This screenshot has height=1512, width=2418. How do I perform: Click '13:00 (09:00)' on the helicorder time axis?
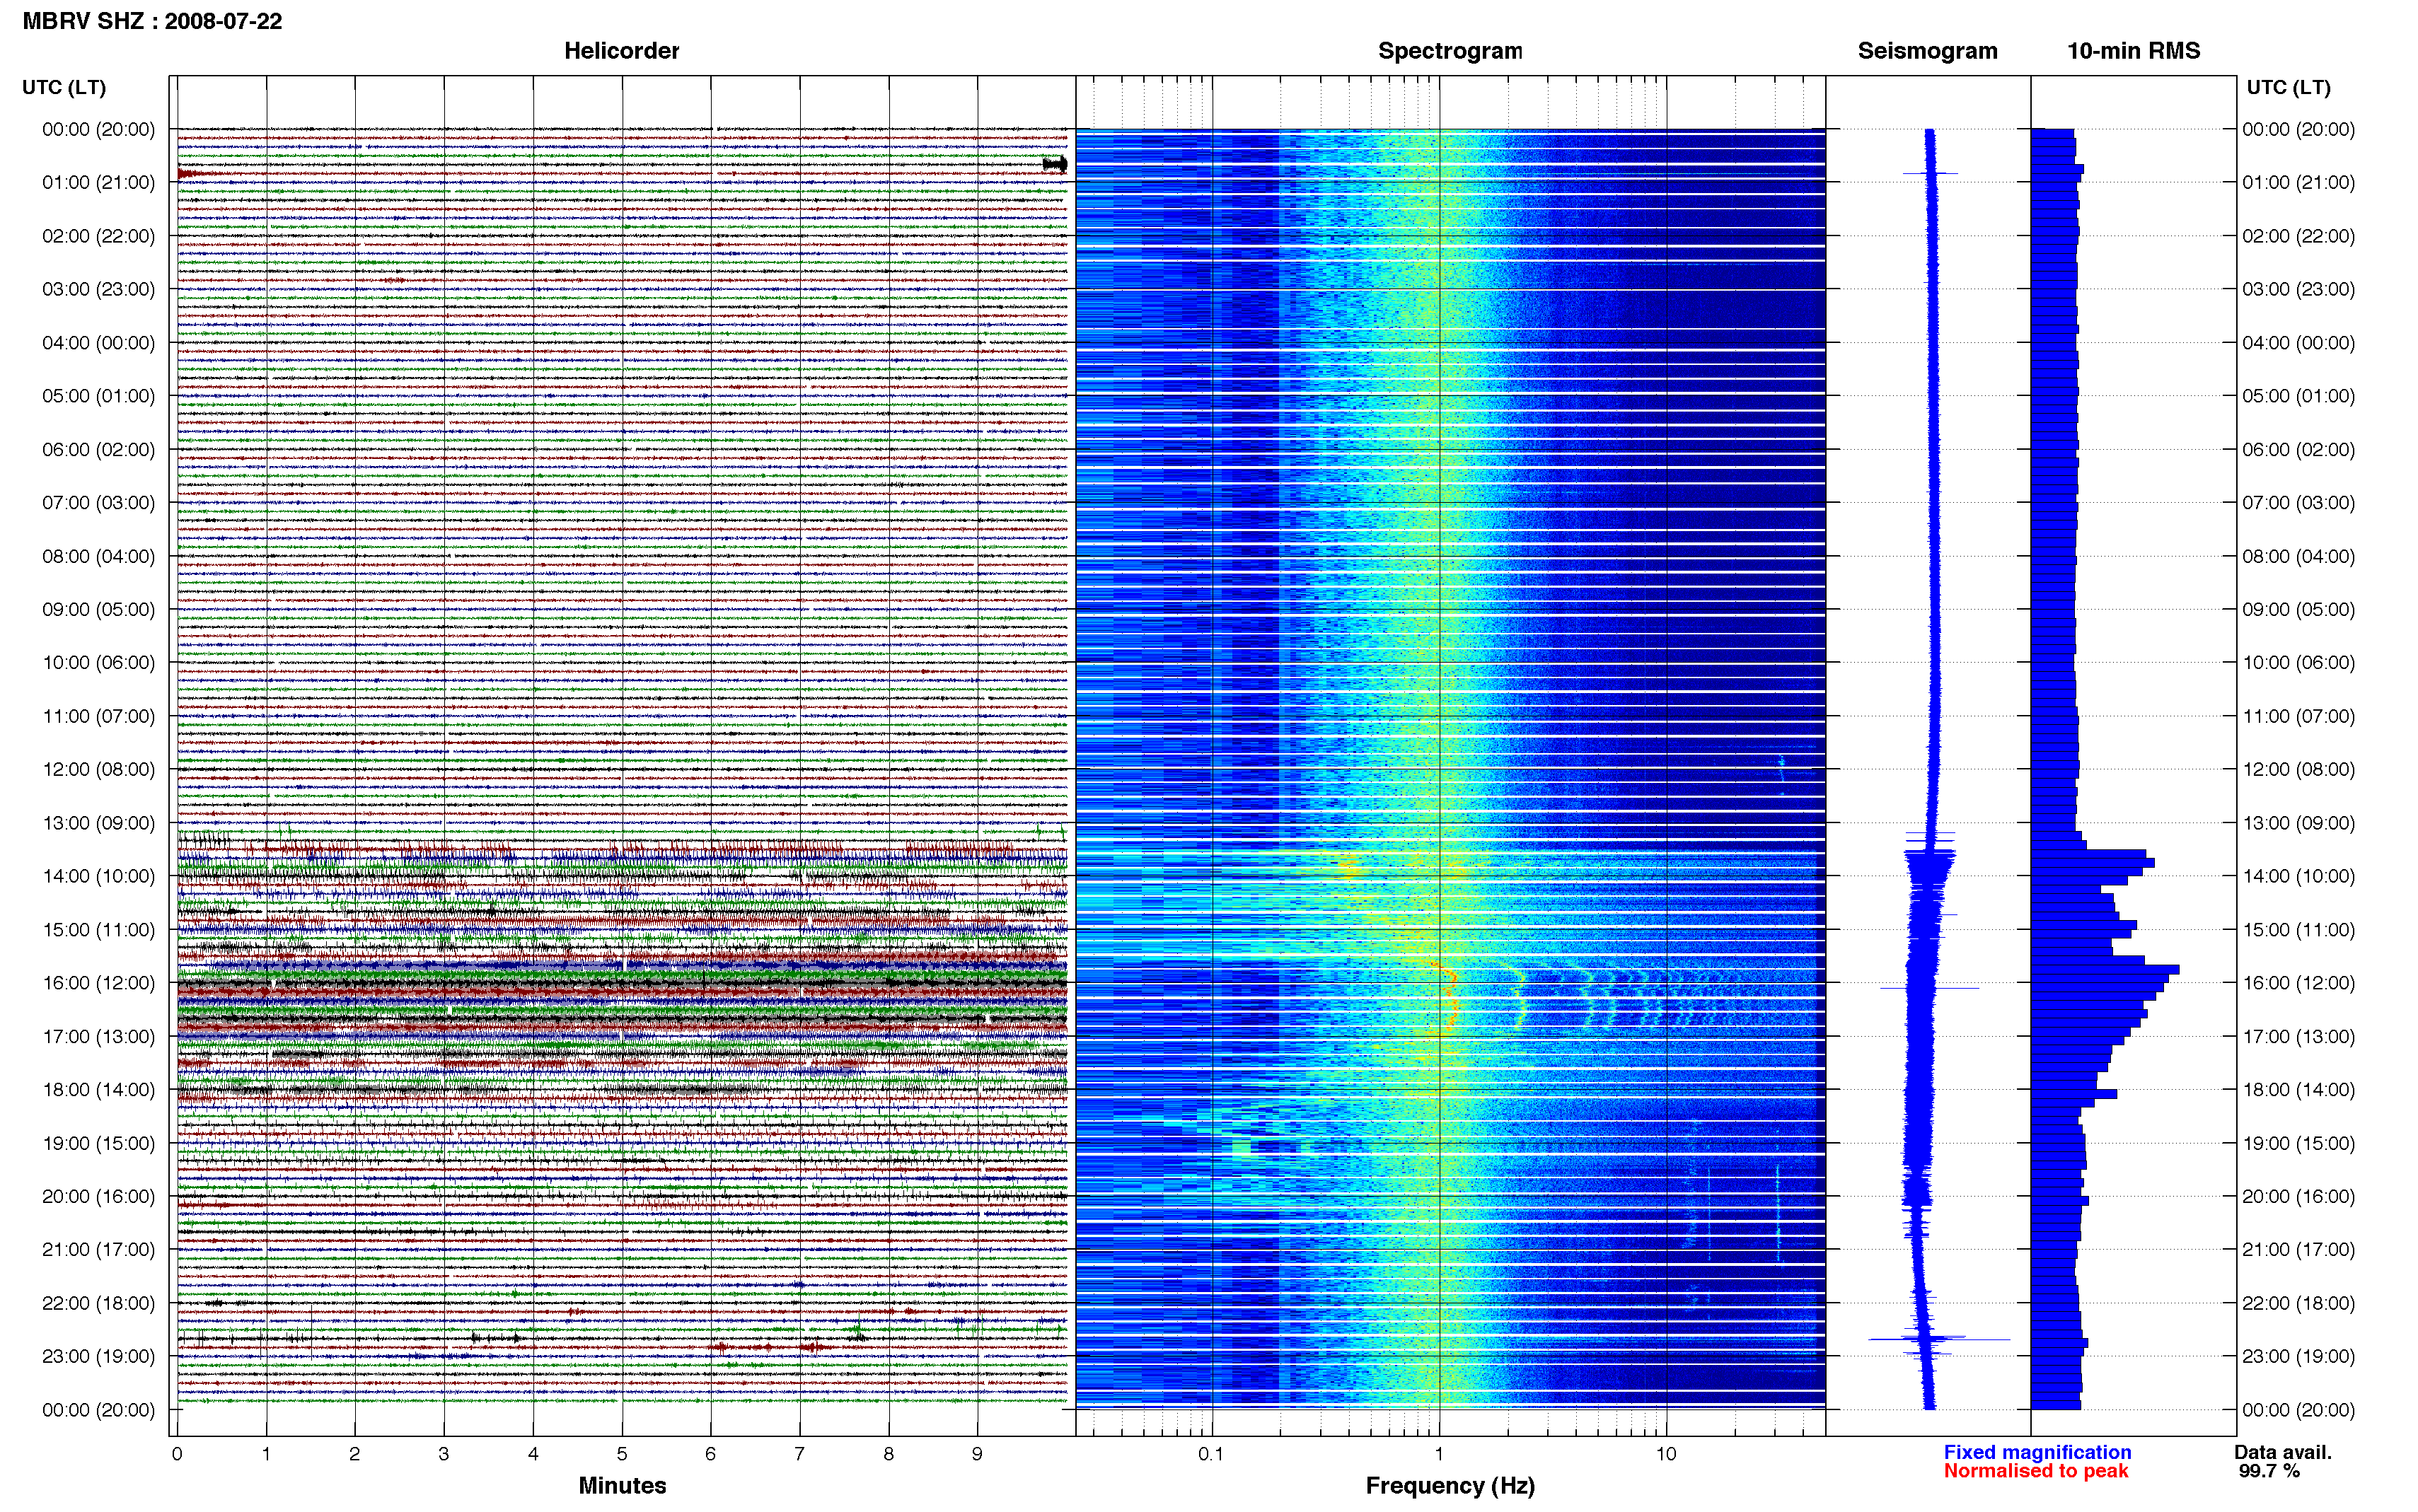click(98, 823)
